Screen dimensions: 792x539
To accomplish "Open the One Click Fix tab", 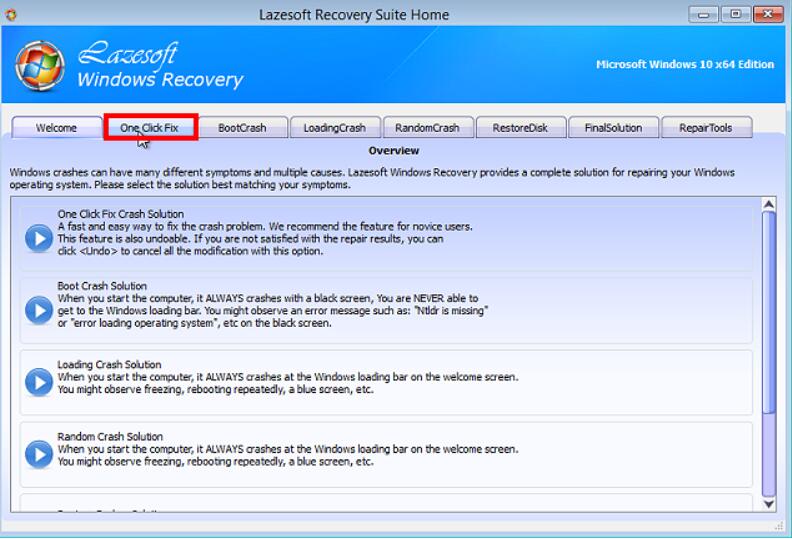I will (x=151, y=127).
